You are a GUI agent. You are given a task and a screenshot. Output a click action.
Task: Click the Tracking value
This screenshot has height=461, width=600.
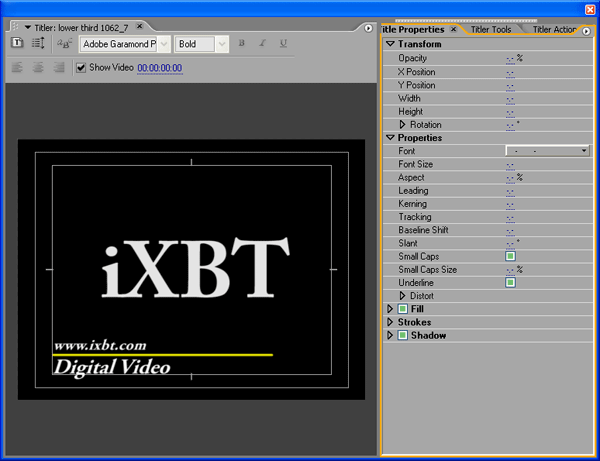(510, 217)
